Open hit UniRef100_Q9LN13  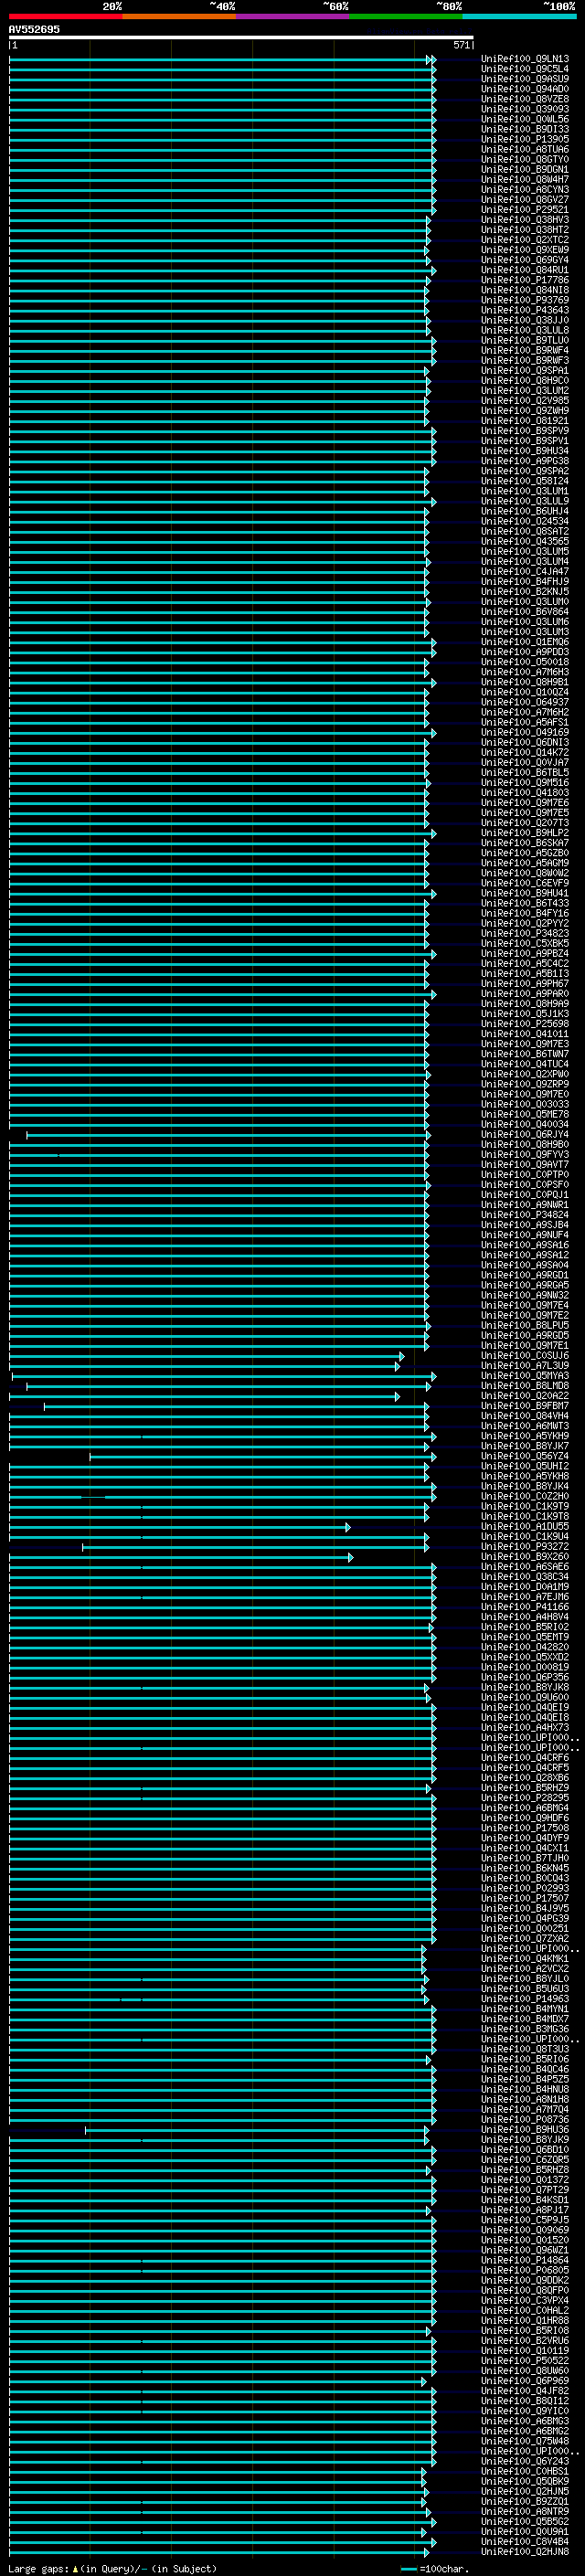click(x=525, y=59)
